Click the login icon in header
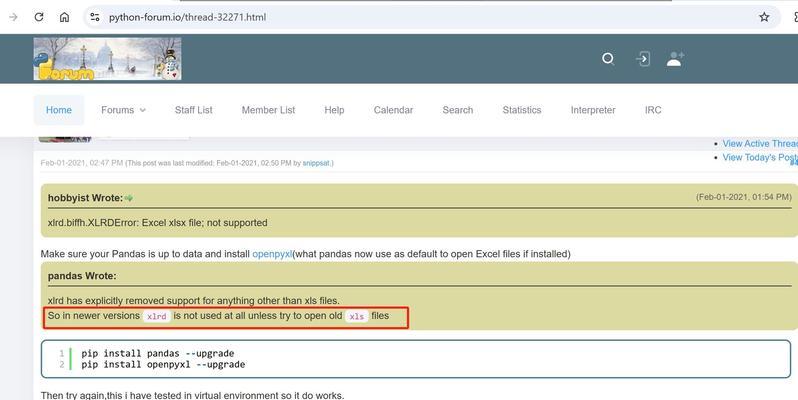This screenshot has height=400, width=798. (x=643, y=59)
